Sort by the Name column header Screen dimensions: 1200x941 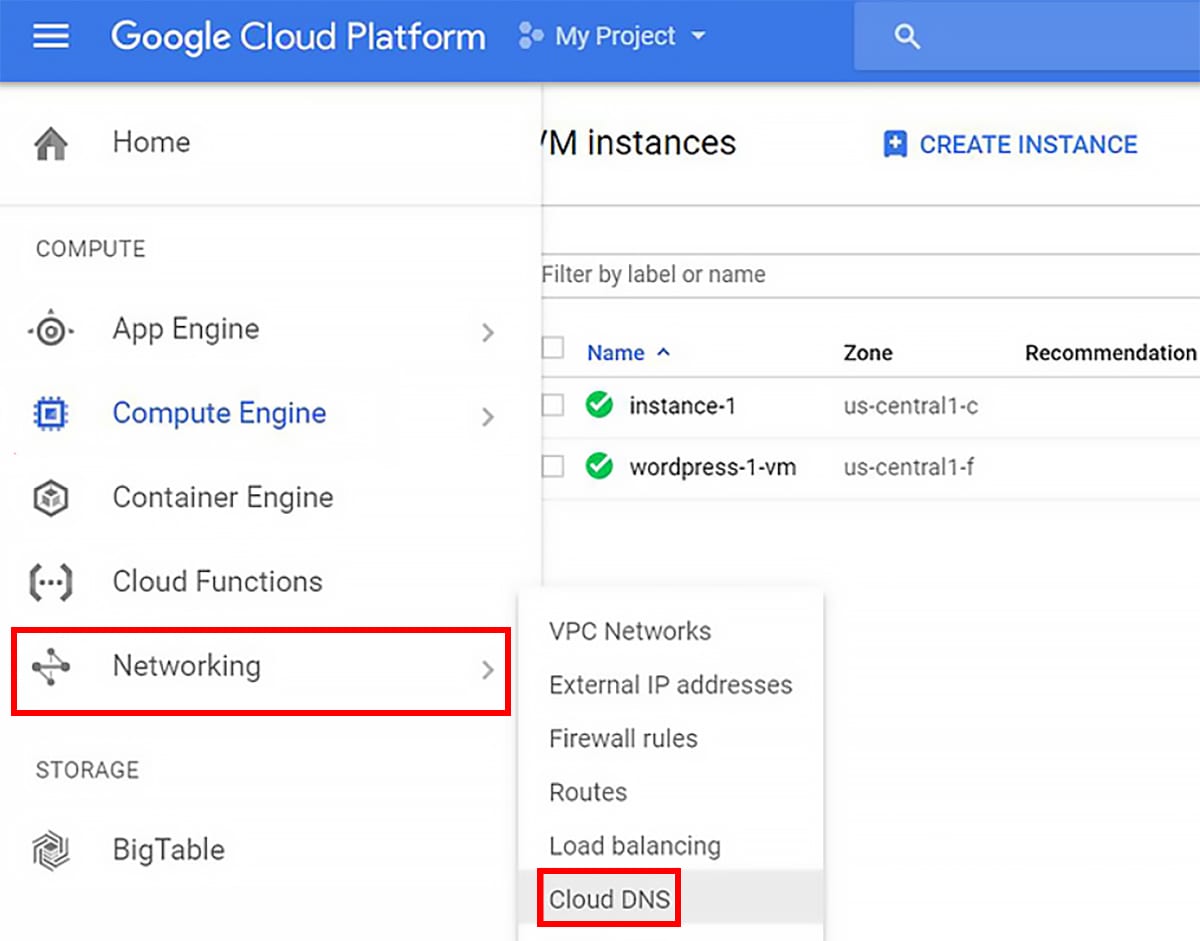[616, 353]
